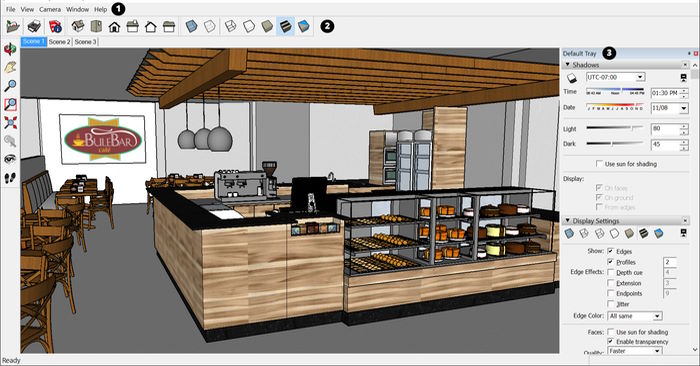Open the Camera menu
The height and width of the screenshot is (366, 700).
[x=50, y=9]
